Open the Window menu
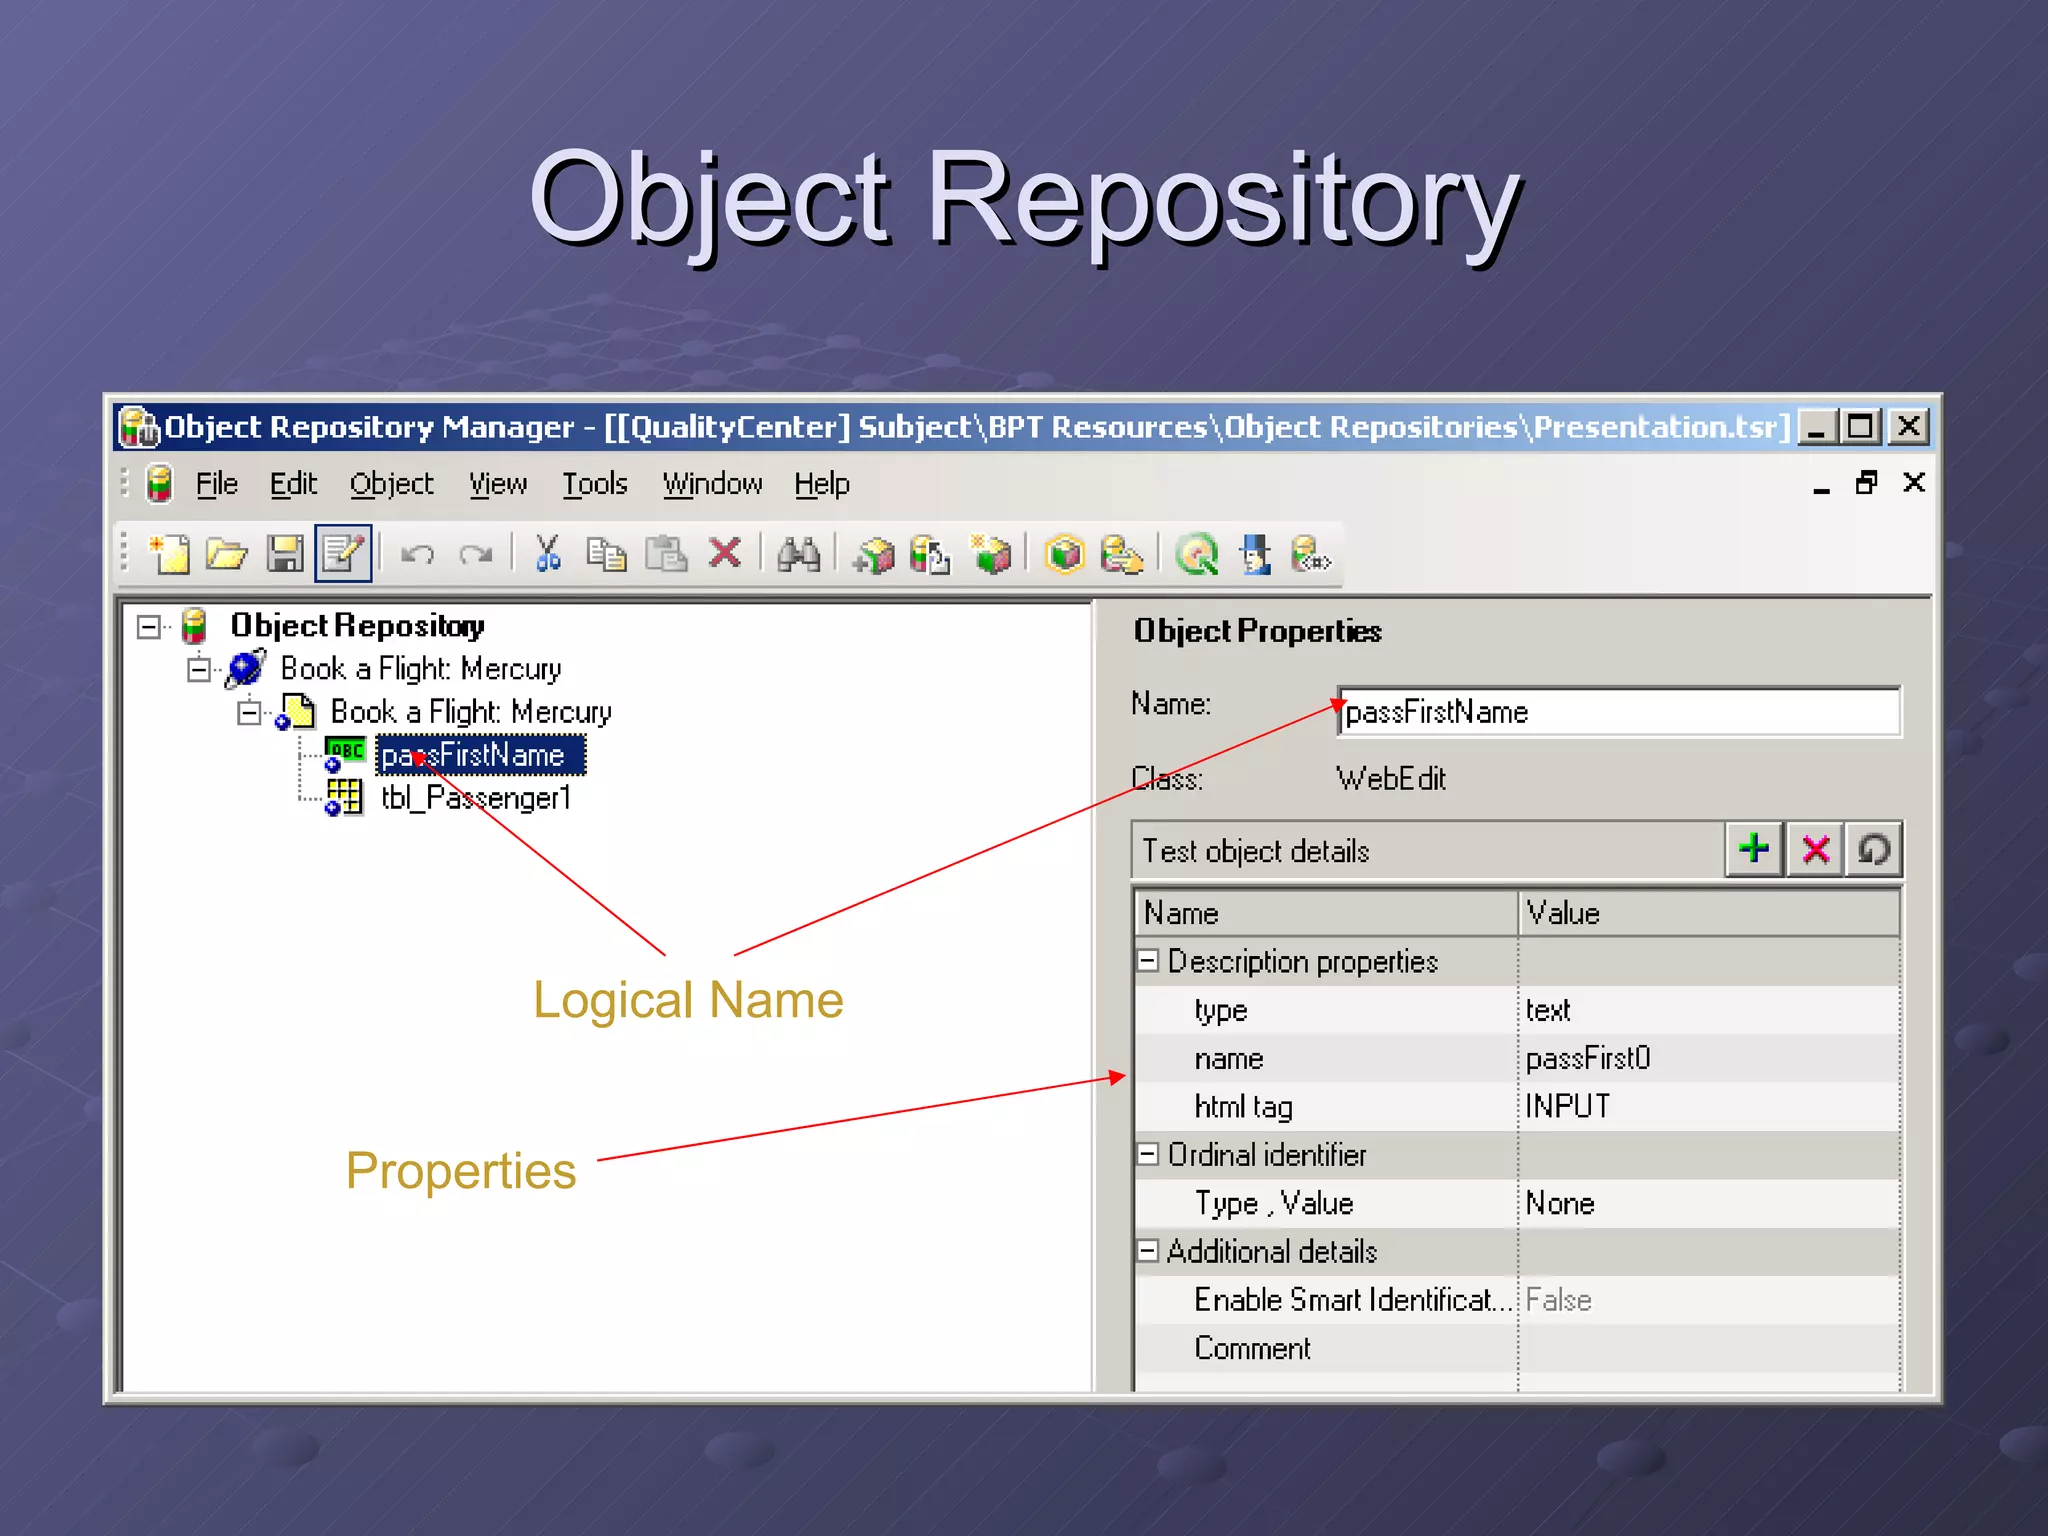 (712, 484)
